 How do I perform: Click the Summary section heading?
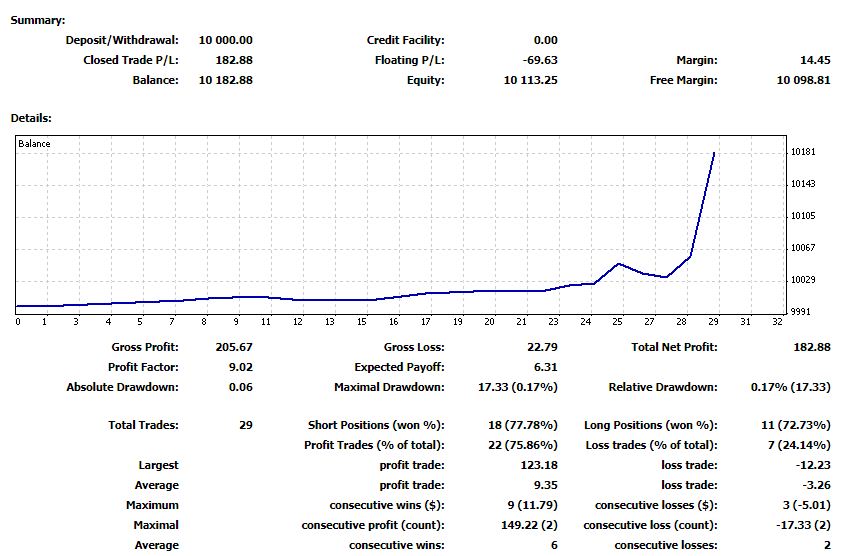[37, 20]
